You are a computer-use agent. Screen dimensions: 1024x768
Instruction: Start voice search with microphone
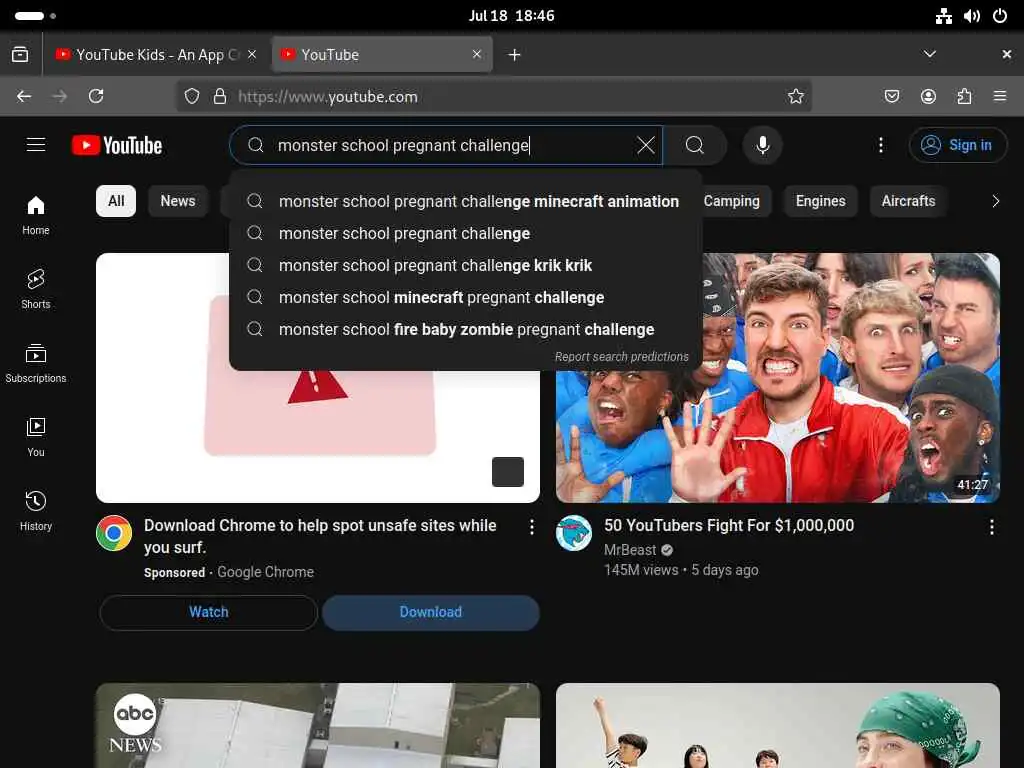tap(762, 145)
